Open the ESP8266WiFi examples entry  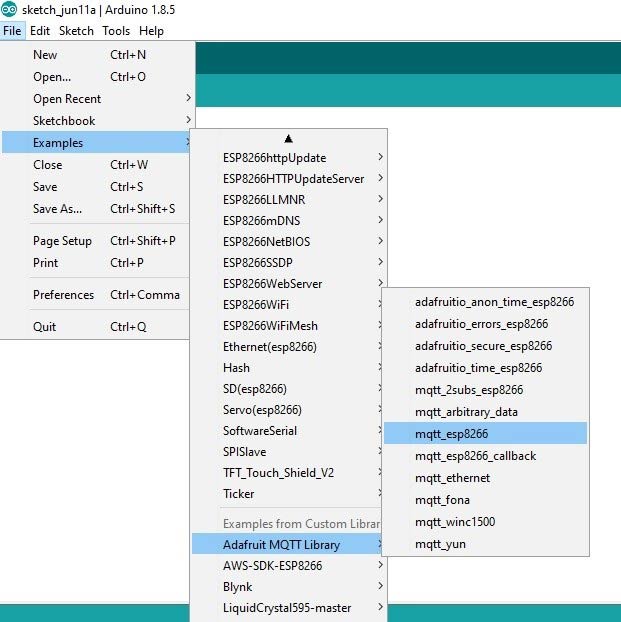click(x=286, y=305)
